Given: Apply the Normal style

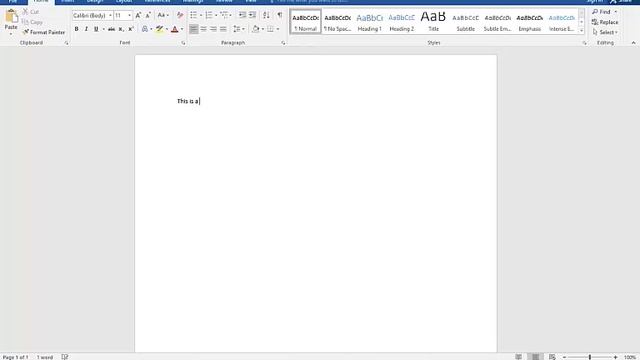Looking at the screenshot, I should 306,22.
